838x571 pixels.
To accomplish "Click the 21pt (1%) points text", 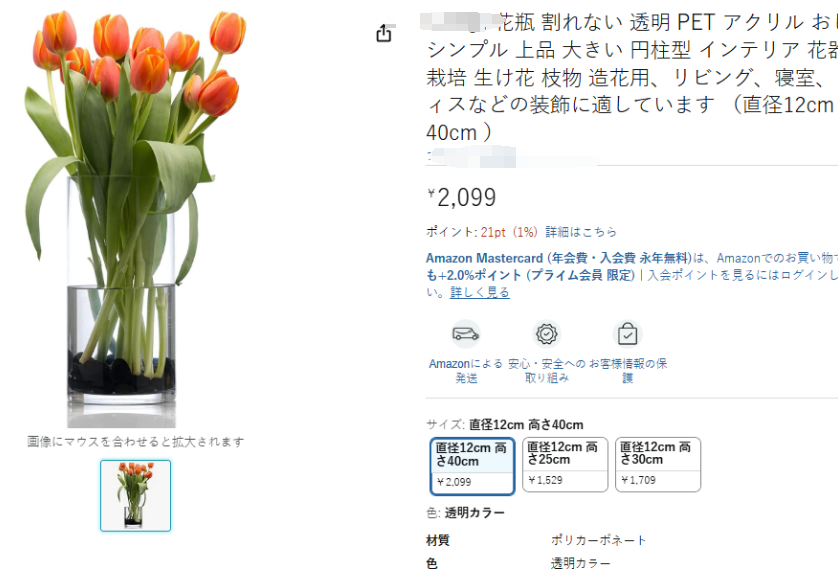I will (x=509, y=232).
